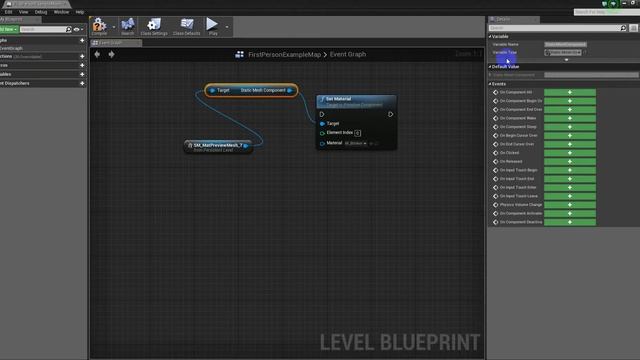Screen dimensions: 640x360
Task: Select the Set Material node header
Action: (356, 101)
